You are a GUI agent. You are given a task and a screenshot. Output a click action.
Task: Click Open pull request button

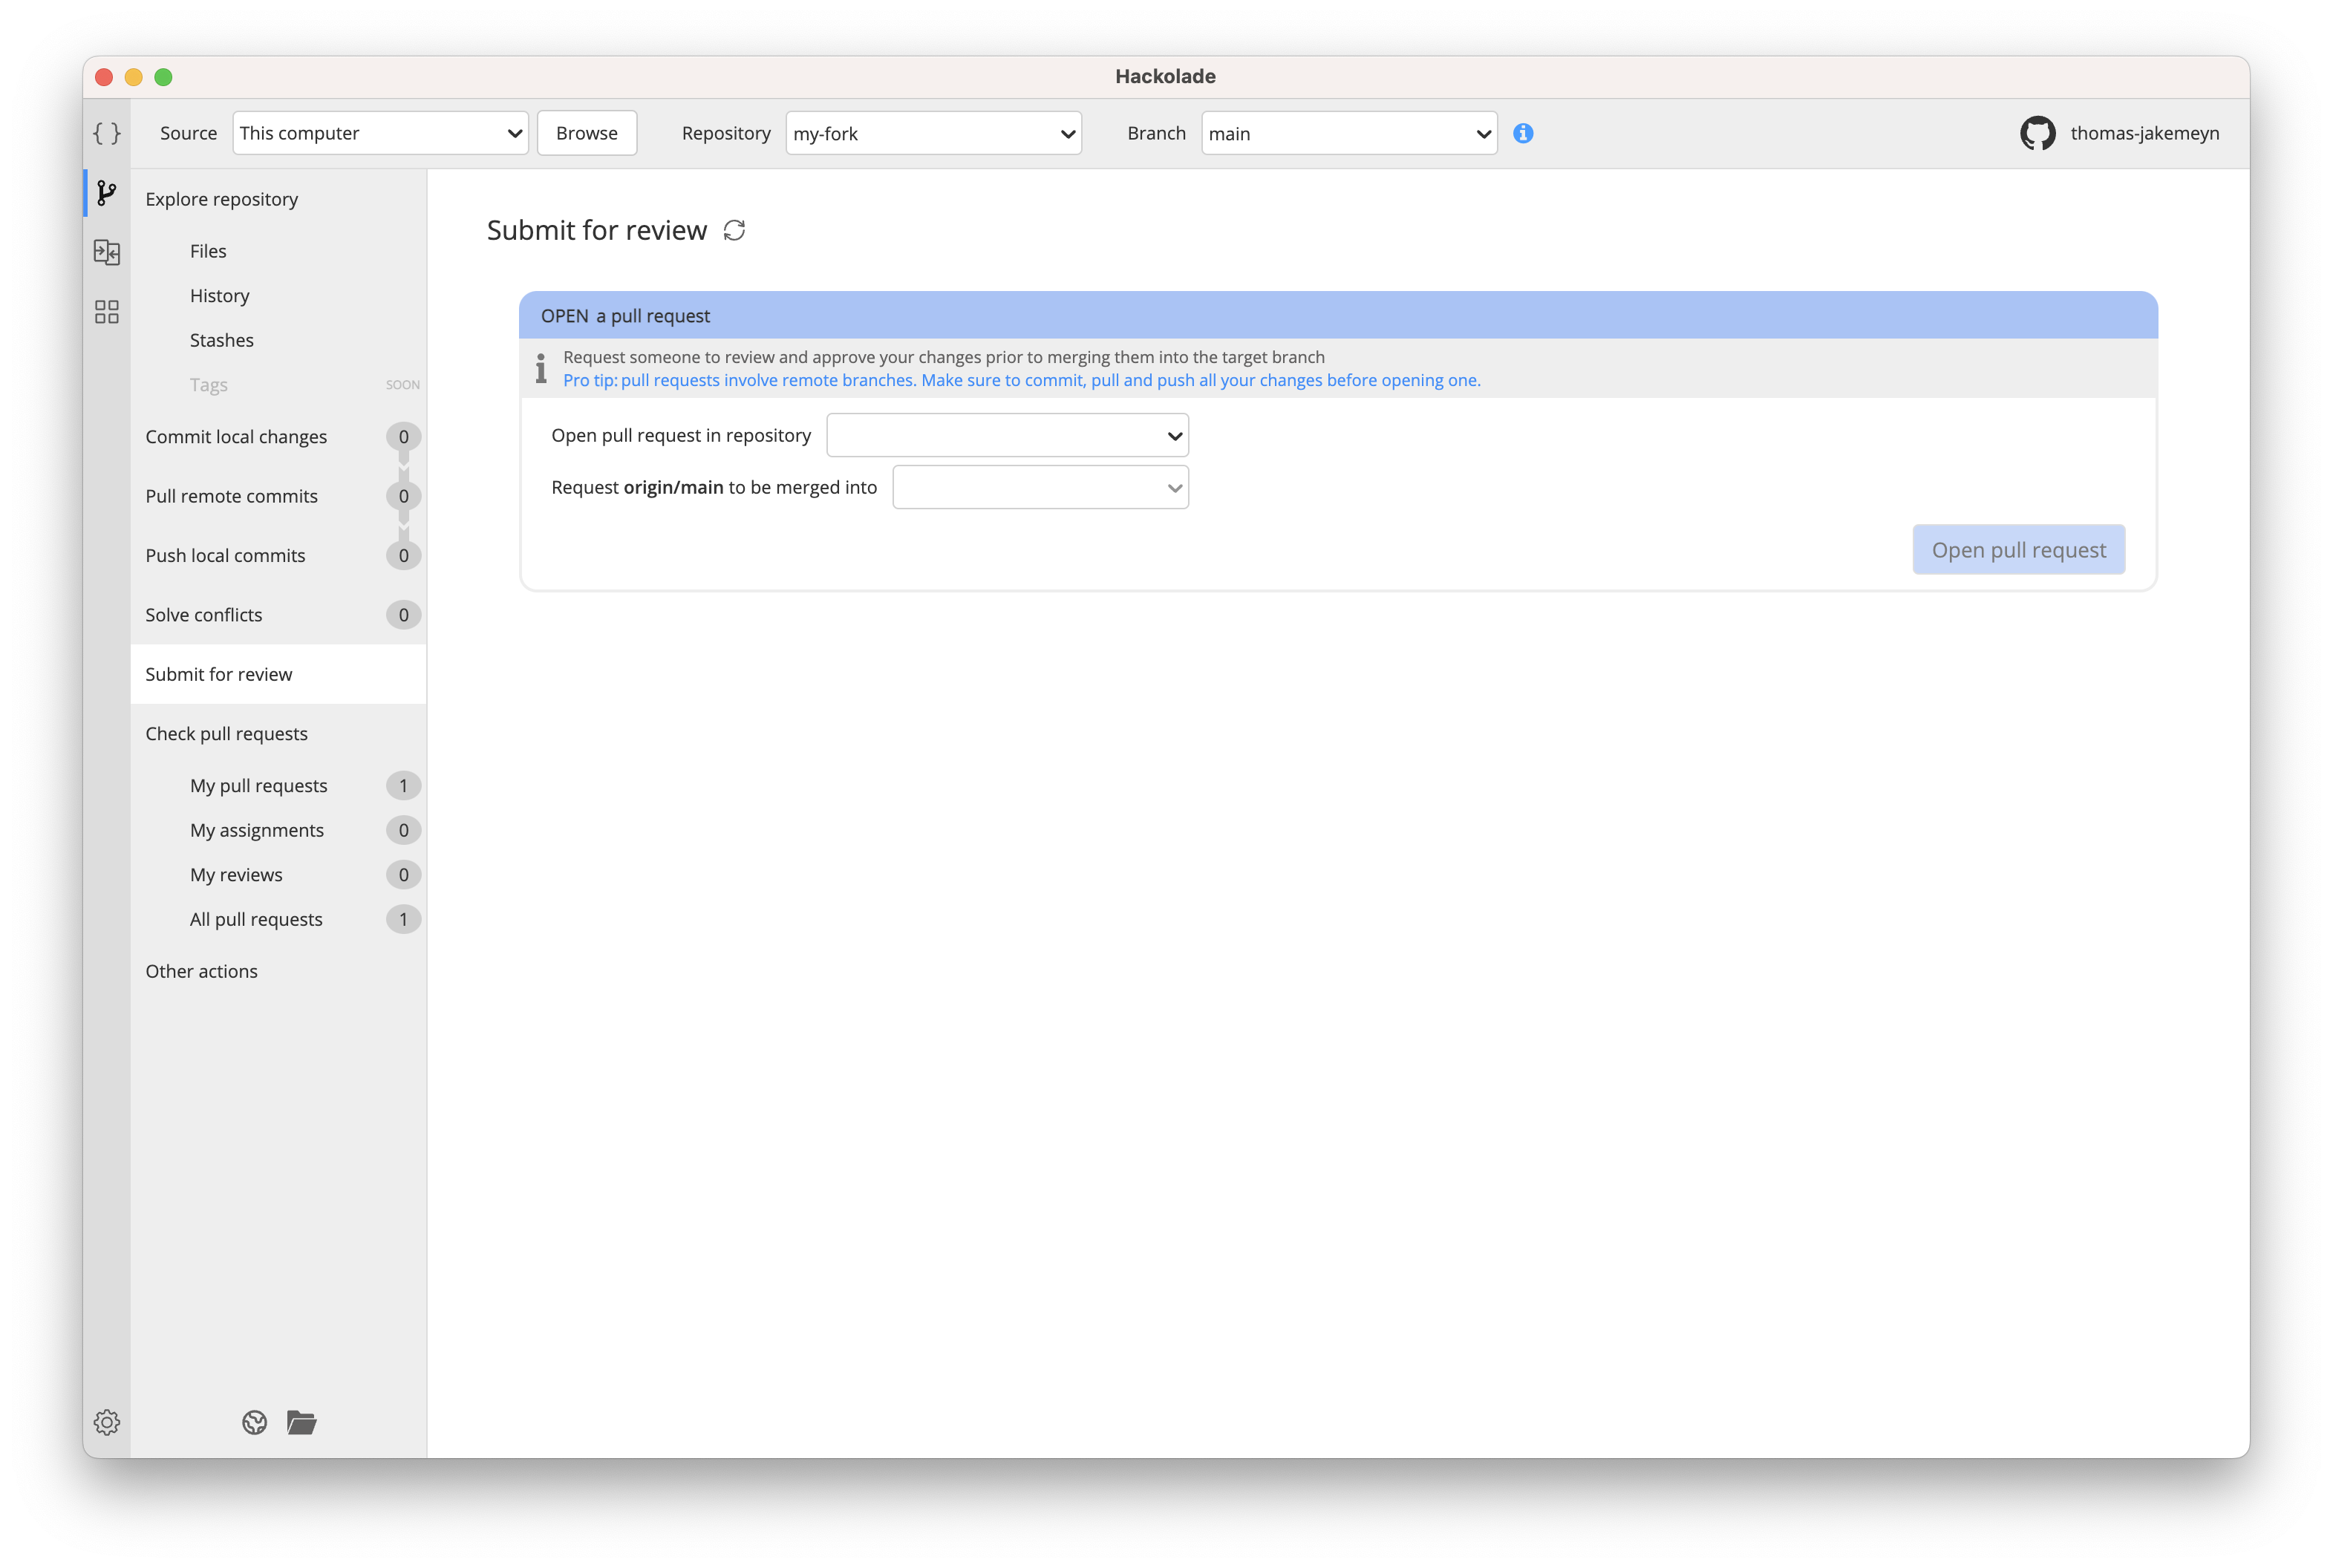pos(2018,548)
